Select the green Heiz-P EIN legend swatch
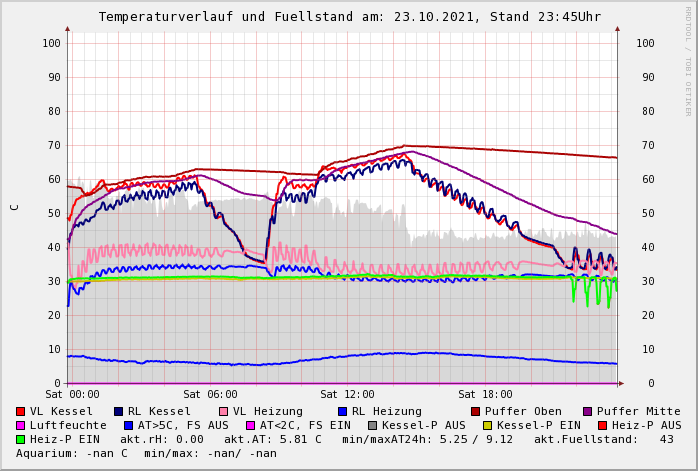Viewport: 698px width, 471px height. click(x=21, y=439)
